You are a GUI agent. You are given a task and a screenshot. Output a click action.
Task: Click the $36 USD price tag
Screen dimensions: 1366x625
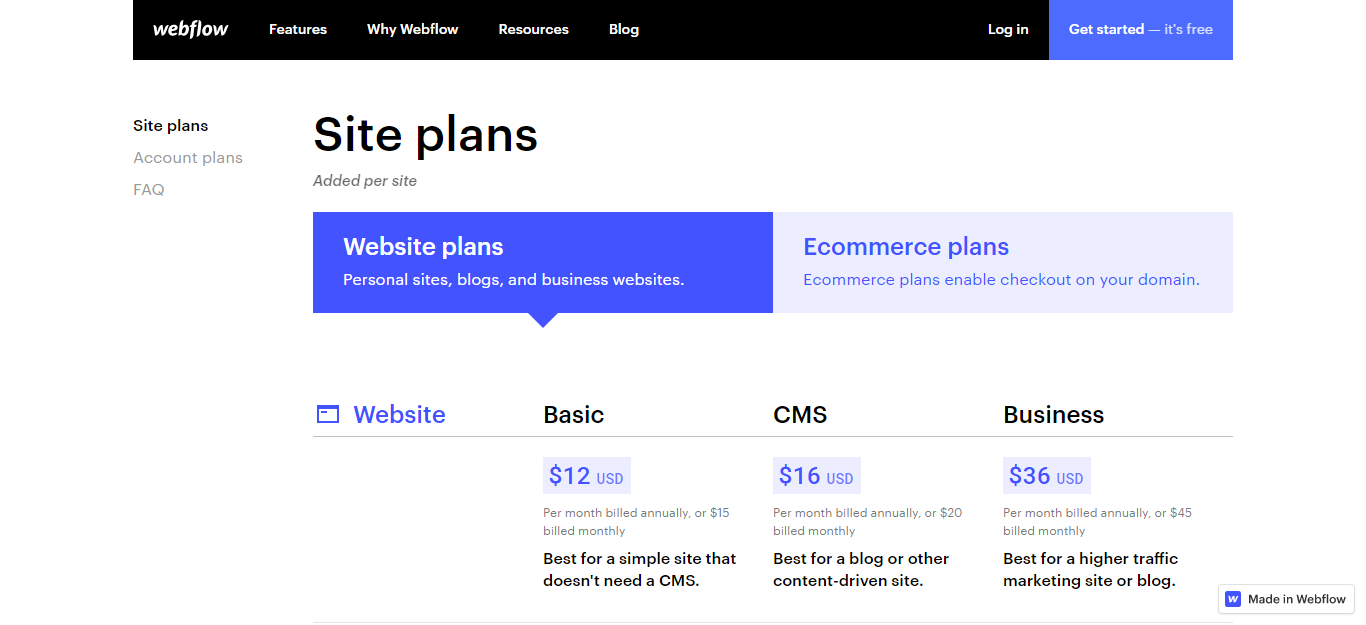[x=1047, y=476]
